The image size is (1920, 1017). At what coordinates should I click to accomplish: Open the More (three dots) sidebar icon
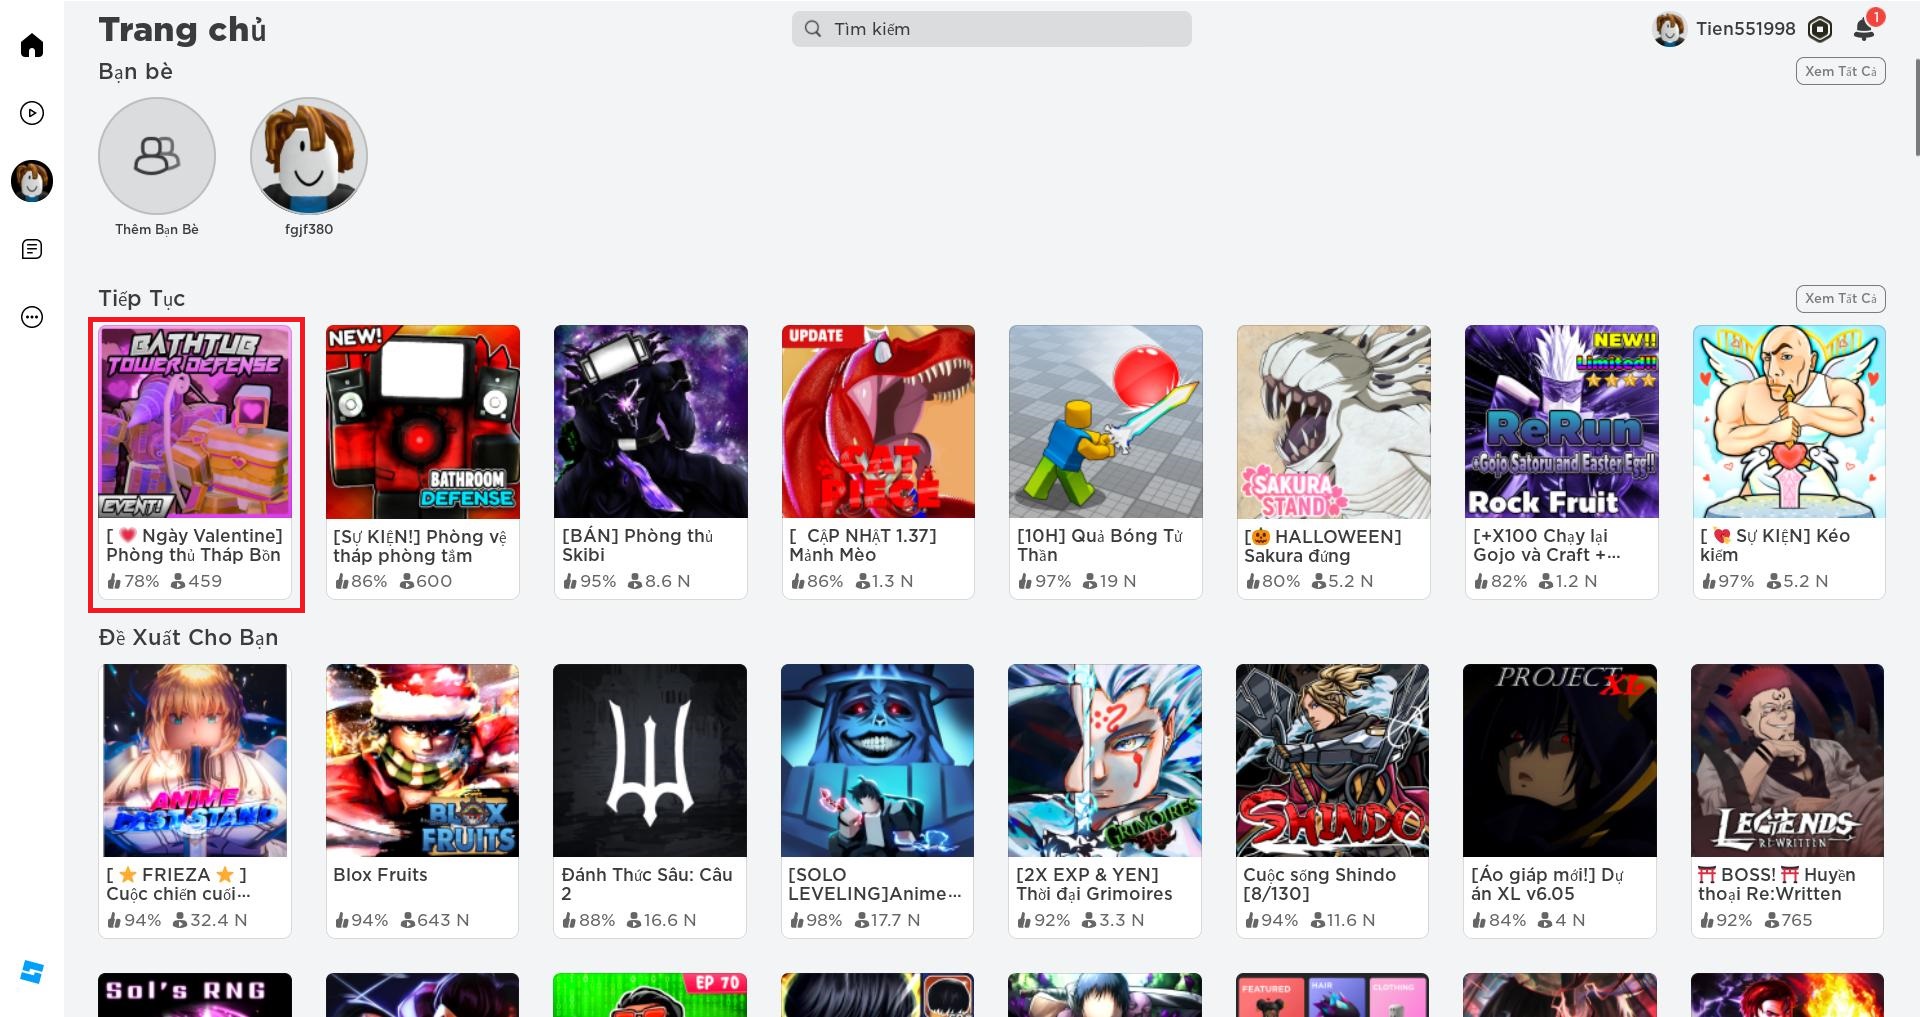(32, 317)
